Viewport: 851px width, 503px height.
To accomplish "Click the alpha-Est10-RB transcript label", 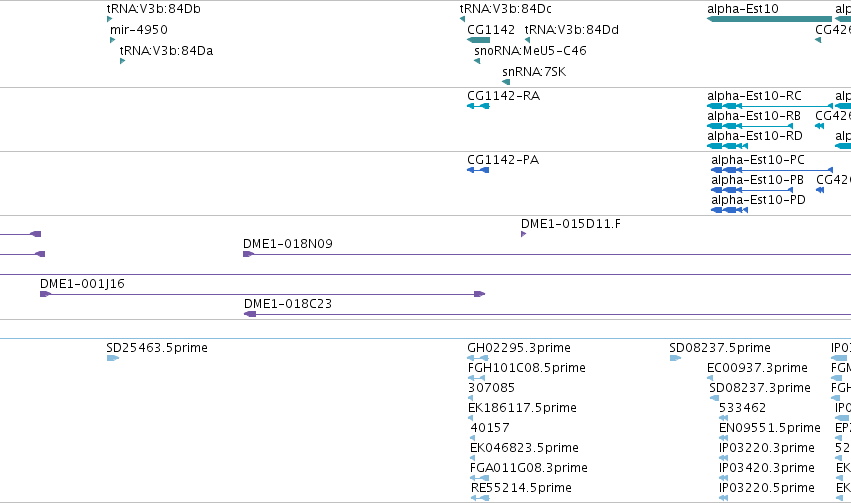I will (754, 116).
